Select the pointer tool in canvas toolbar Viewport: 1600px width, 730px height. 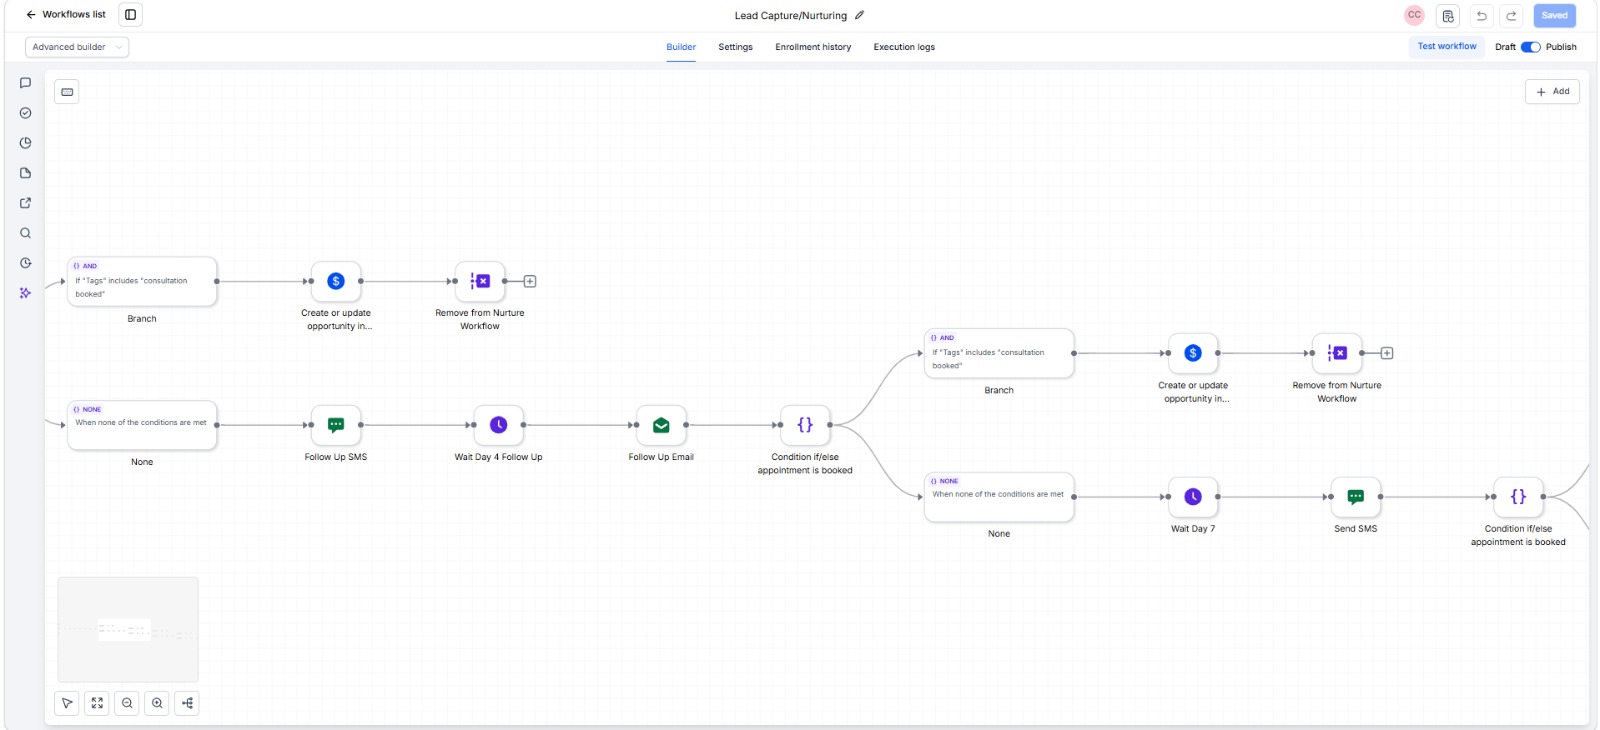(x=67, y=703)
